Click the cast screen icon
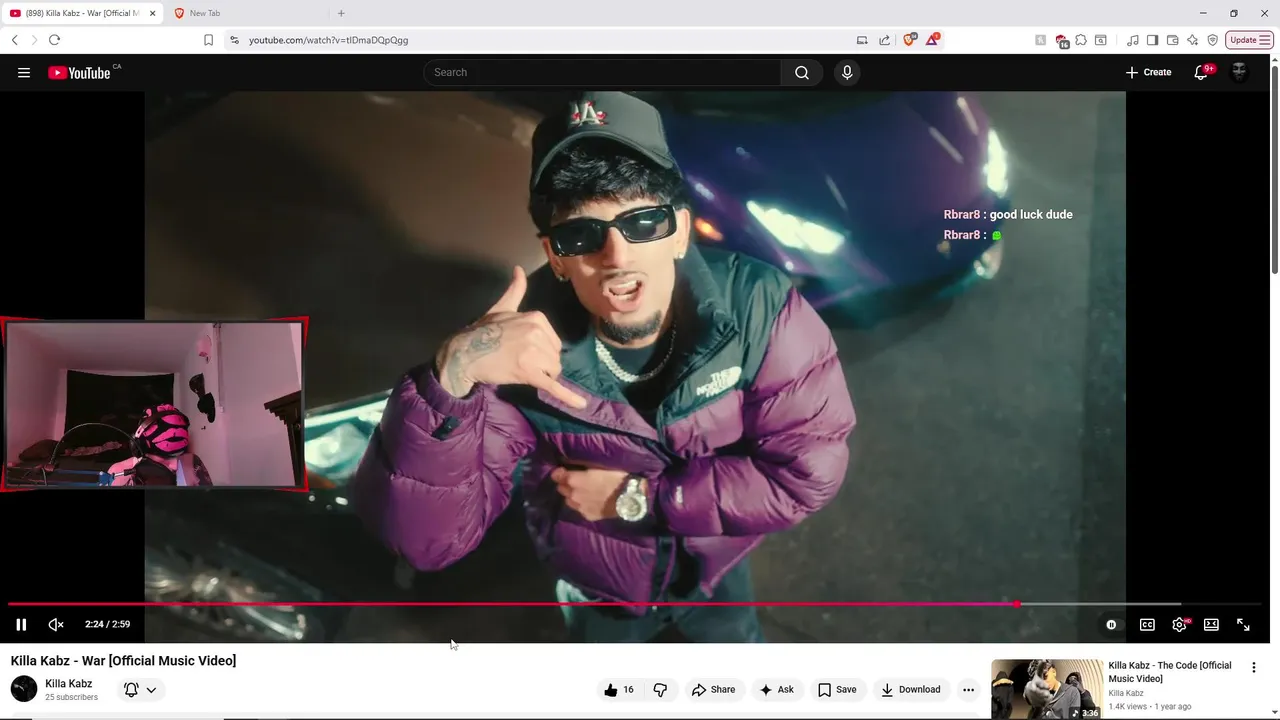Viewport: 1280px width, 720px height. click(862, 40)
